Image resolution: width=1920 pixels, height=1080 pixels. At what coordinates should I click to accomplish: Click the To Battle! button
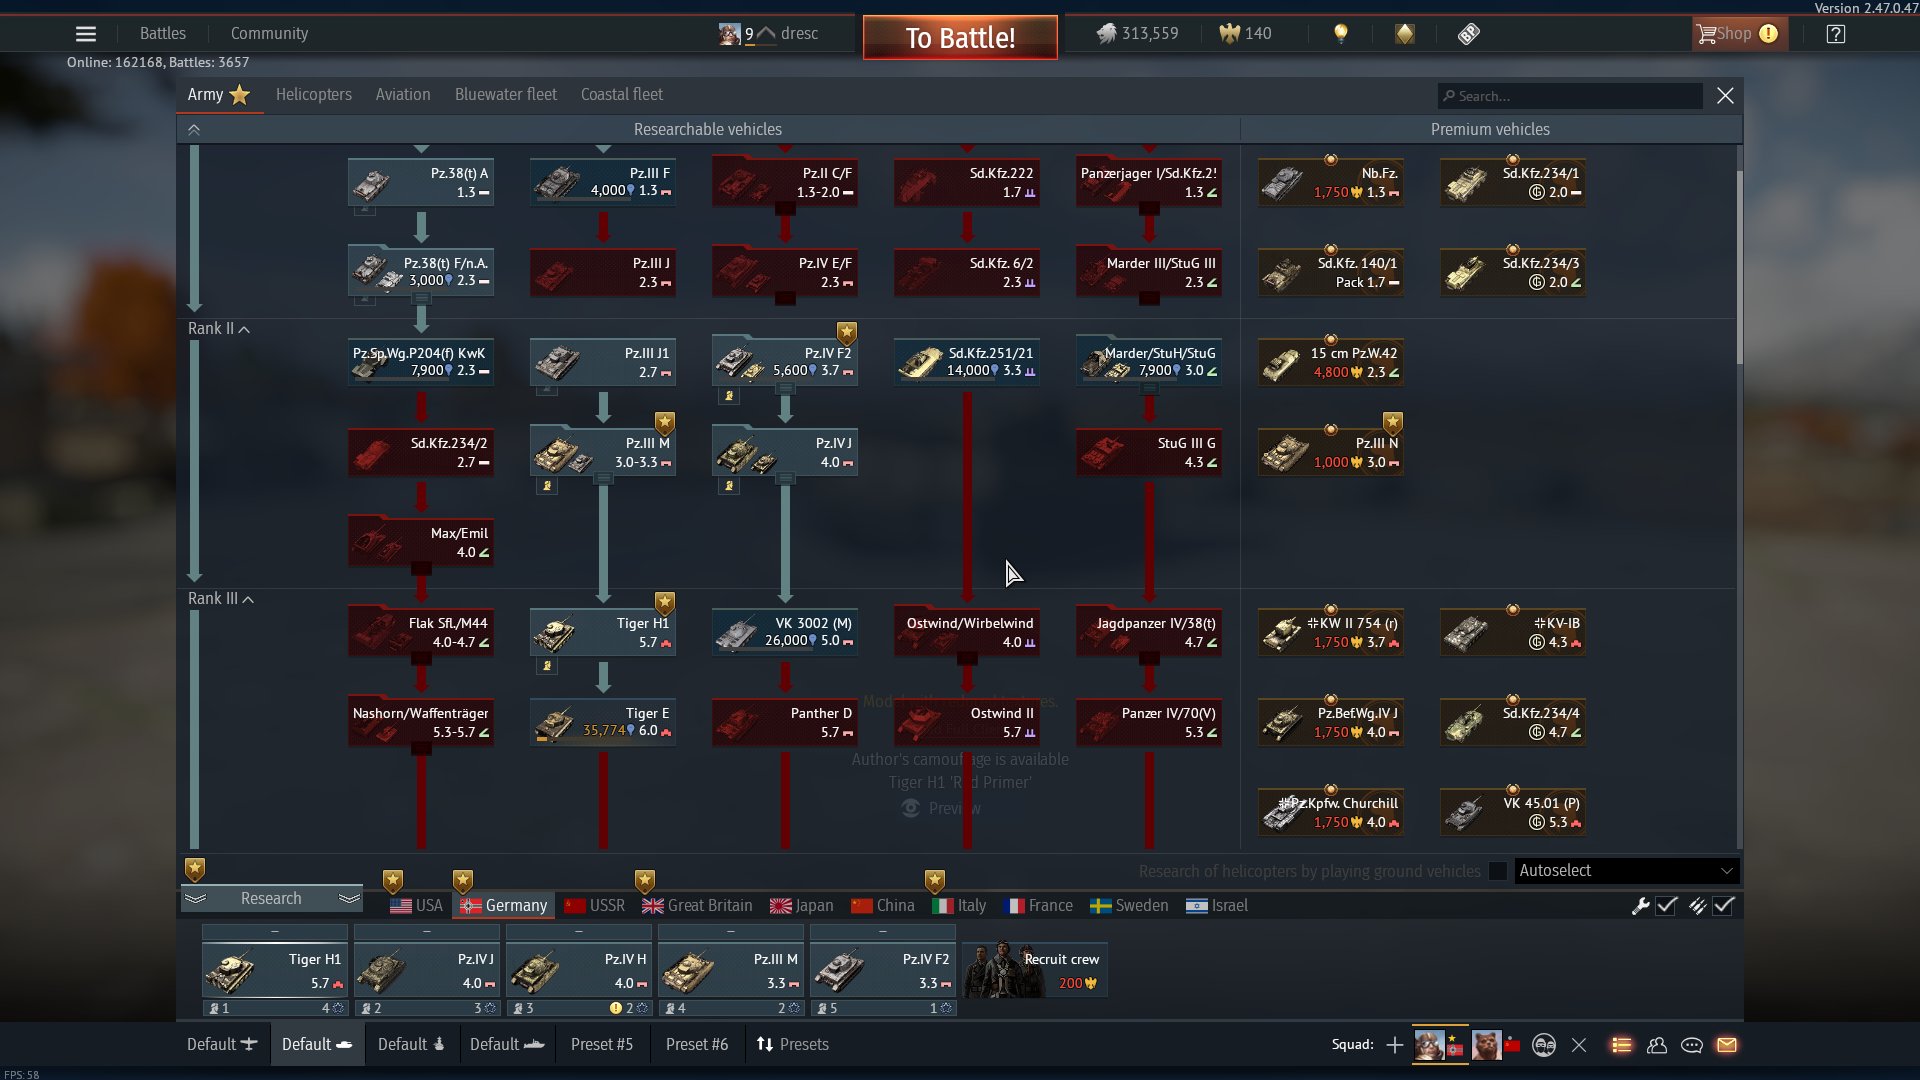pos(960,38)
